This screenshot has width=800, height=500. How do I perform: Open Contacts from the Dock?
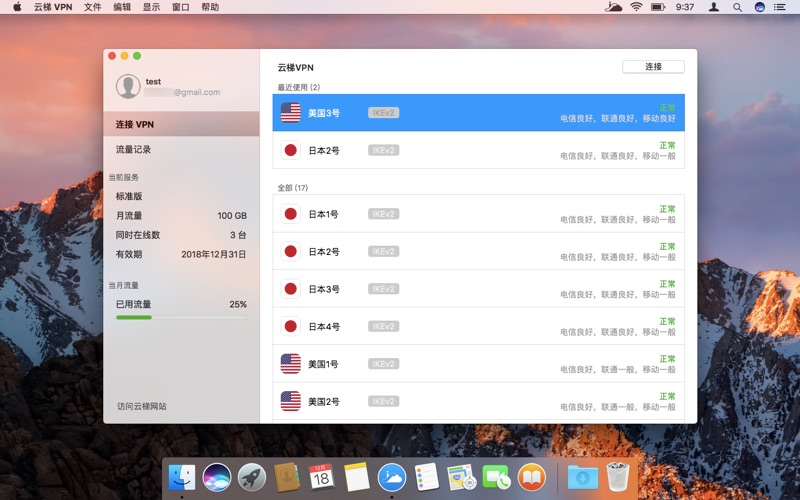point(287,478)
